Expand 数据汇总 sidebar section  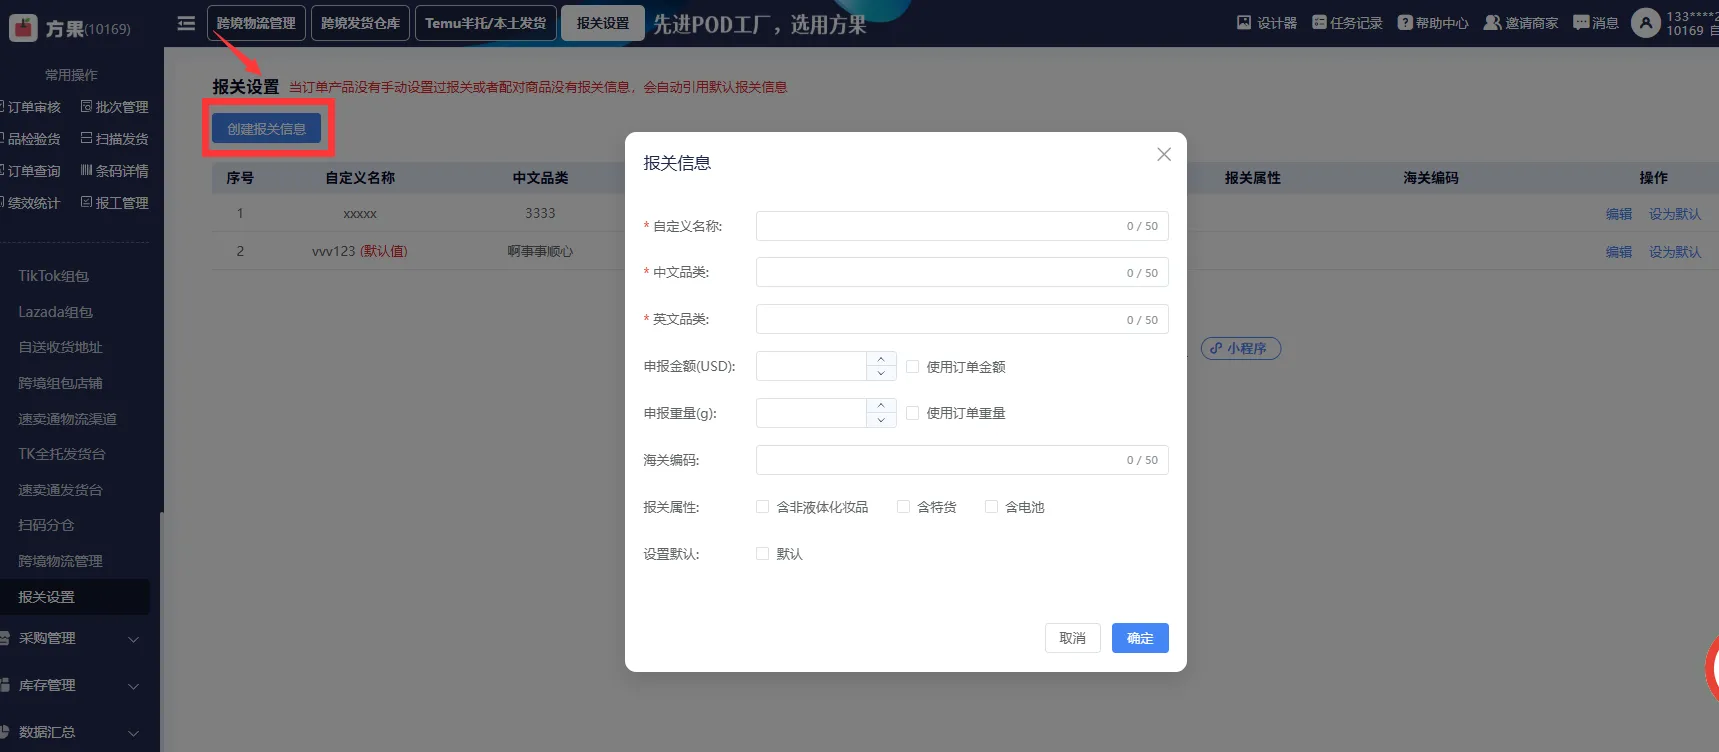(75, 732)
